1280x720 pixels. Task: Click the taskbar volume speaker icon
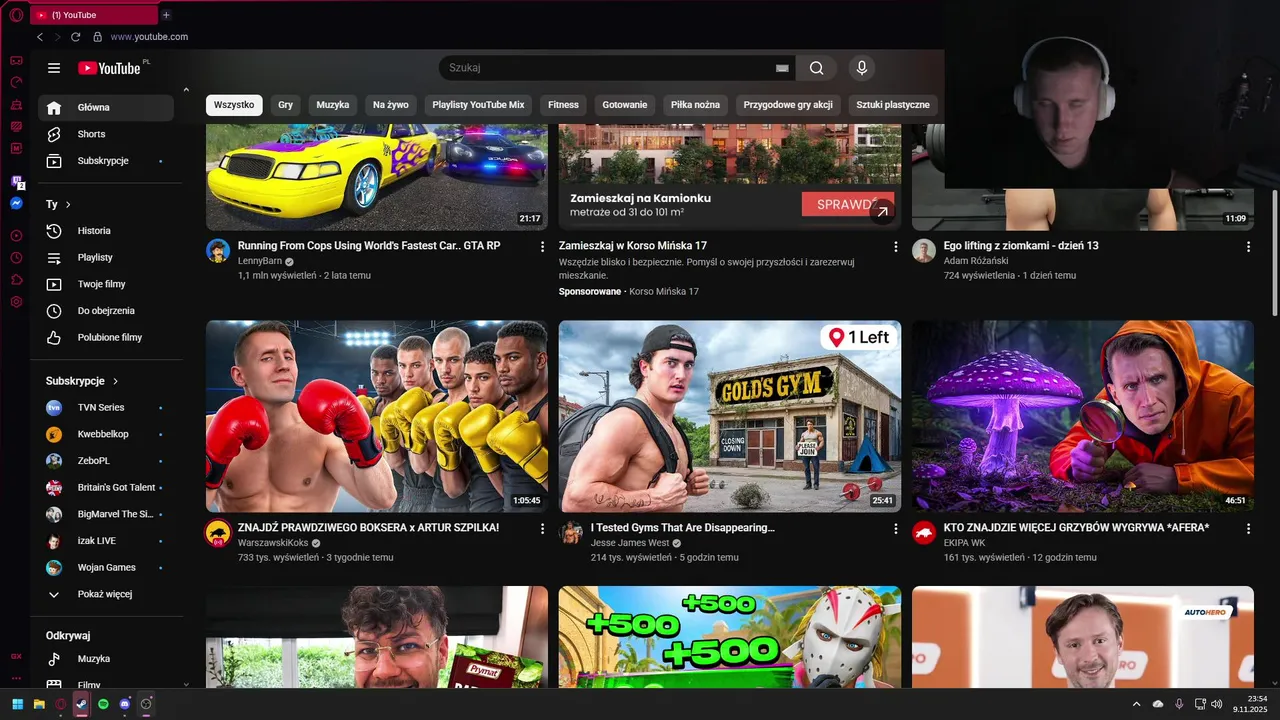(x=1217, y=704)
